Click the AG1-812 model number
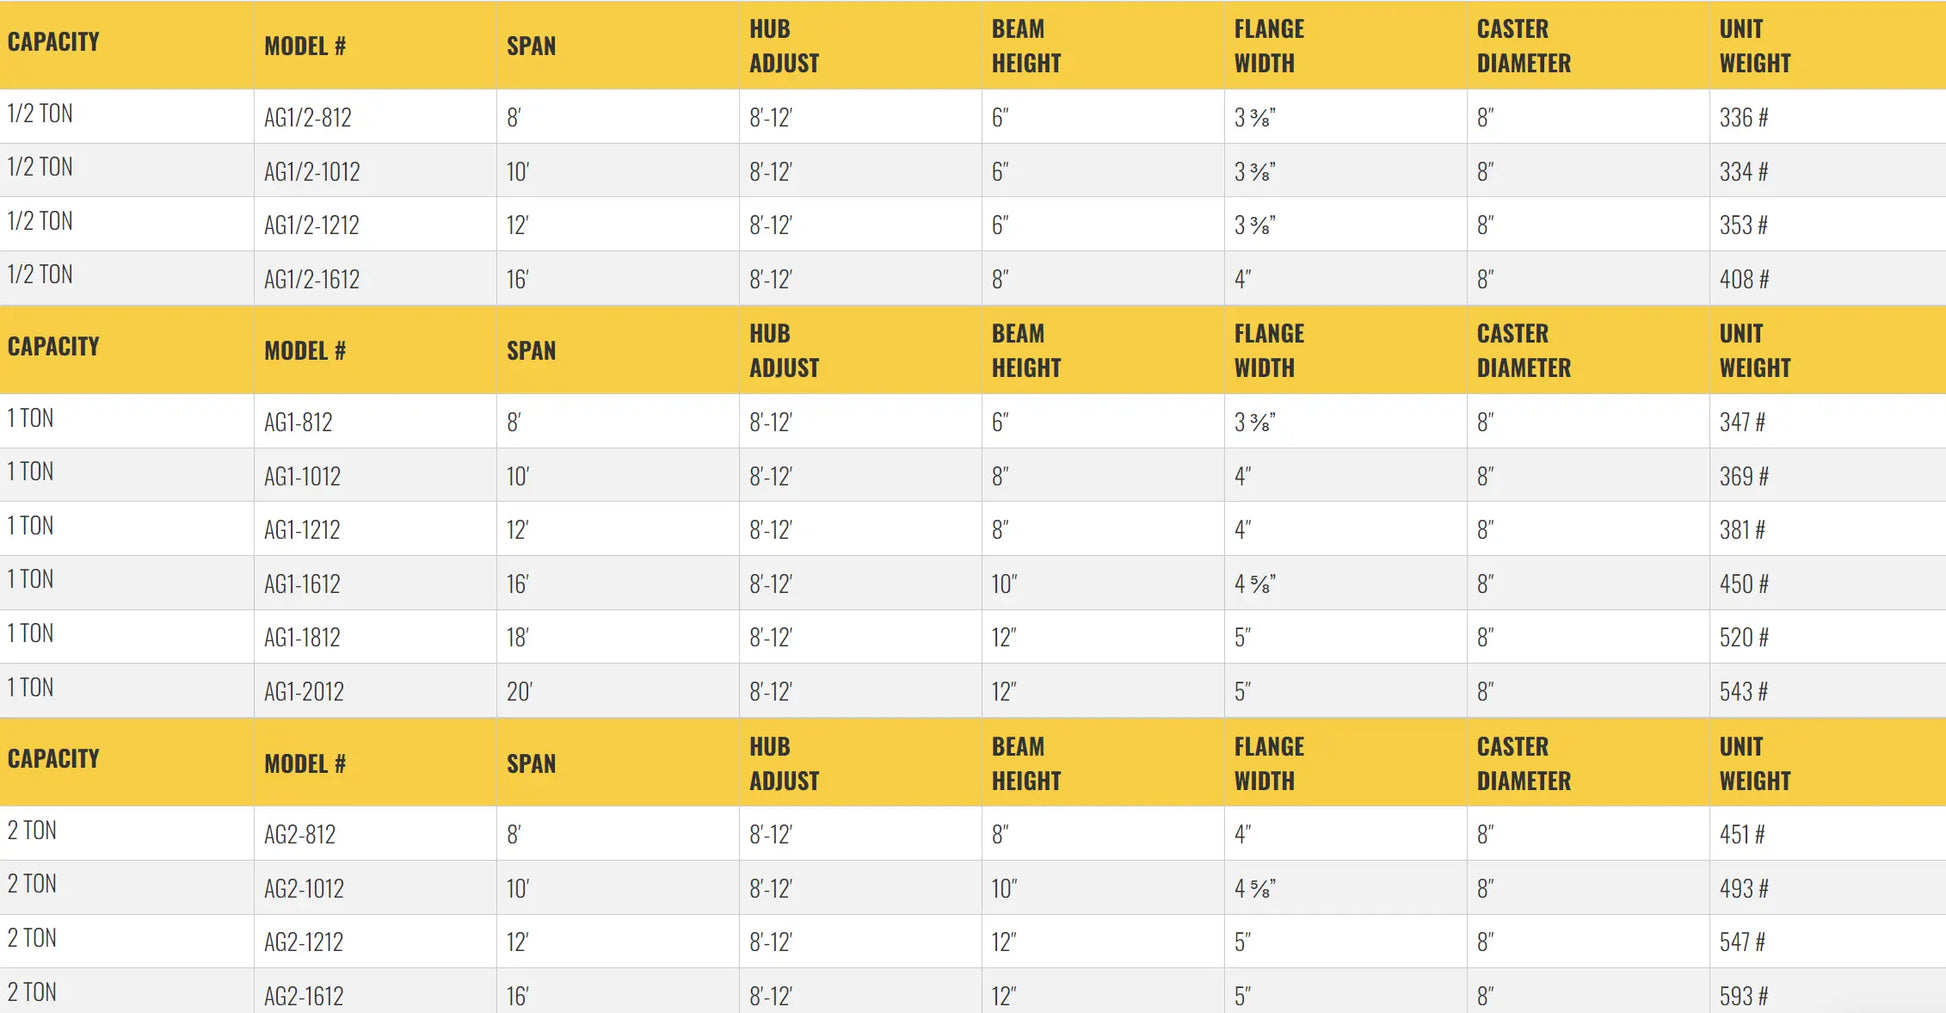Screen dimensions: 1946x1013 tap(298, 423)
